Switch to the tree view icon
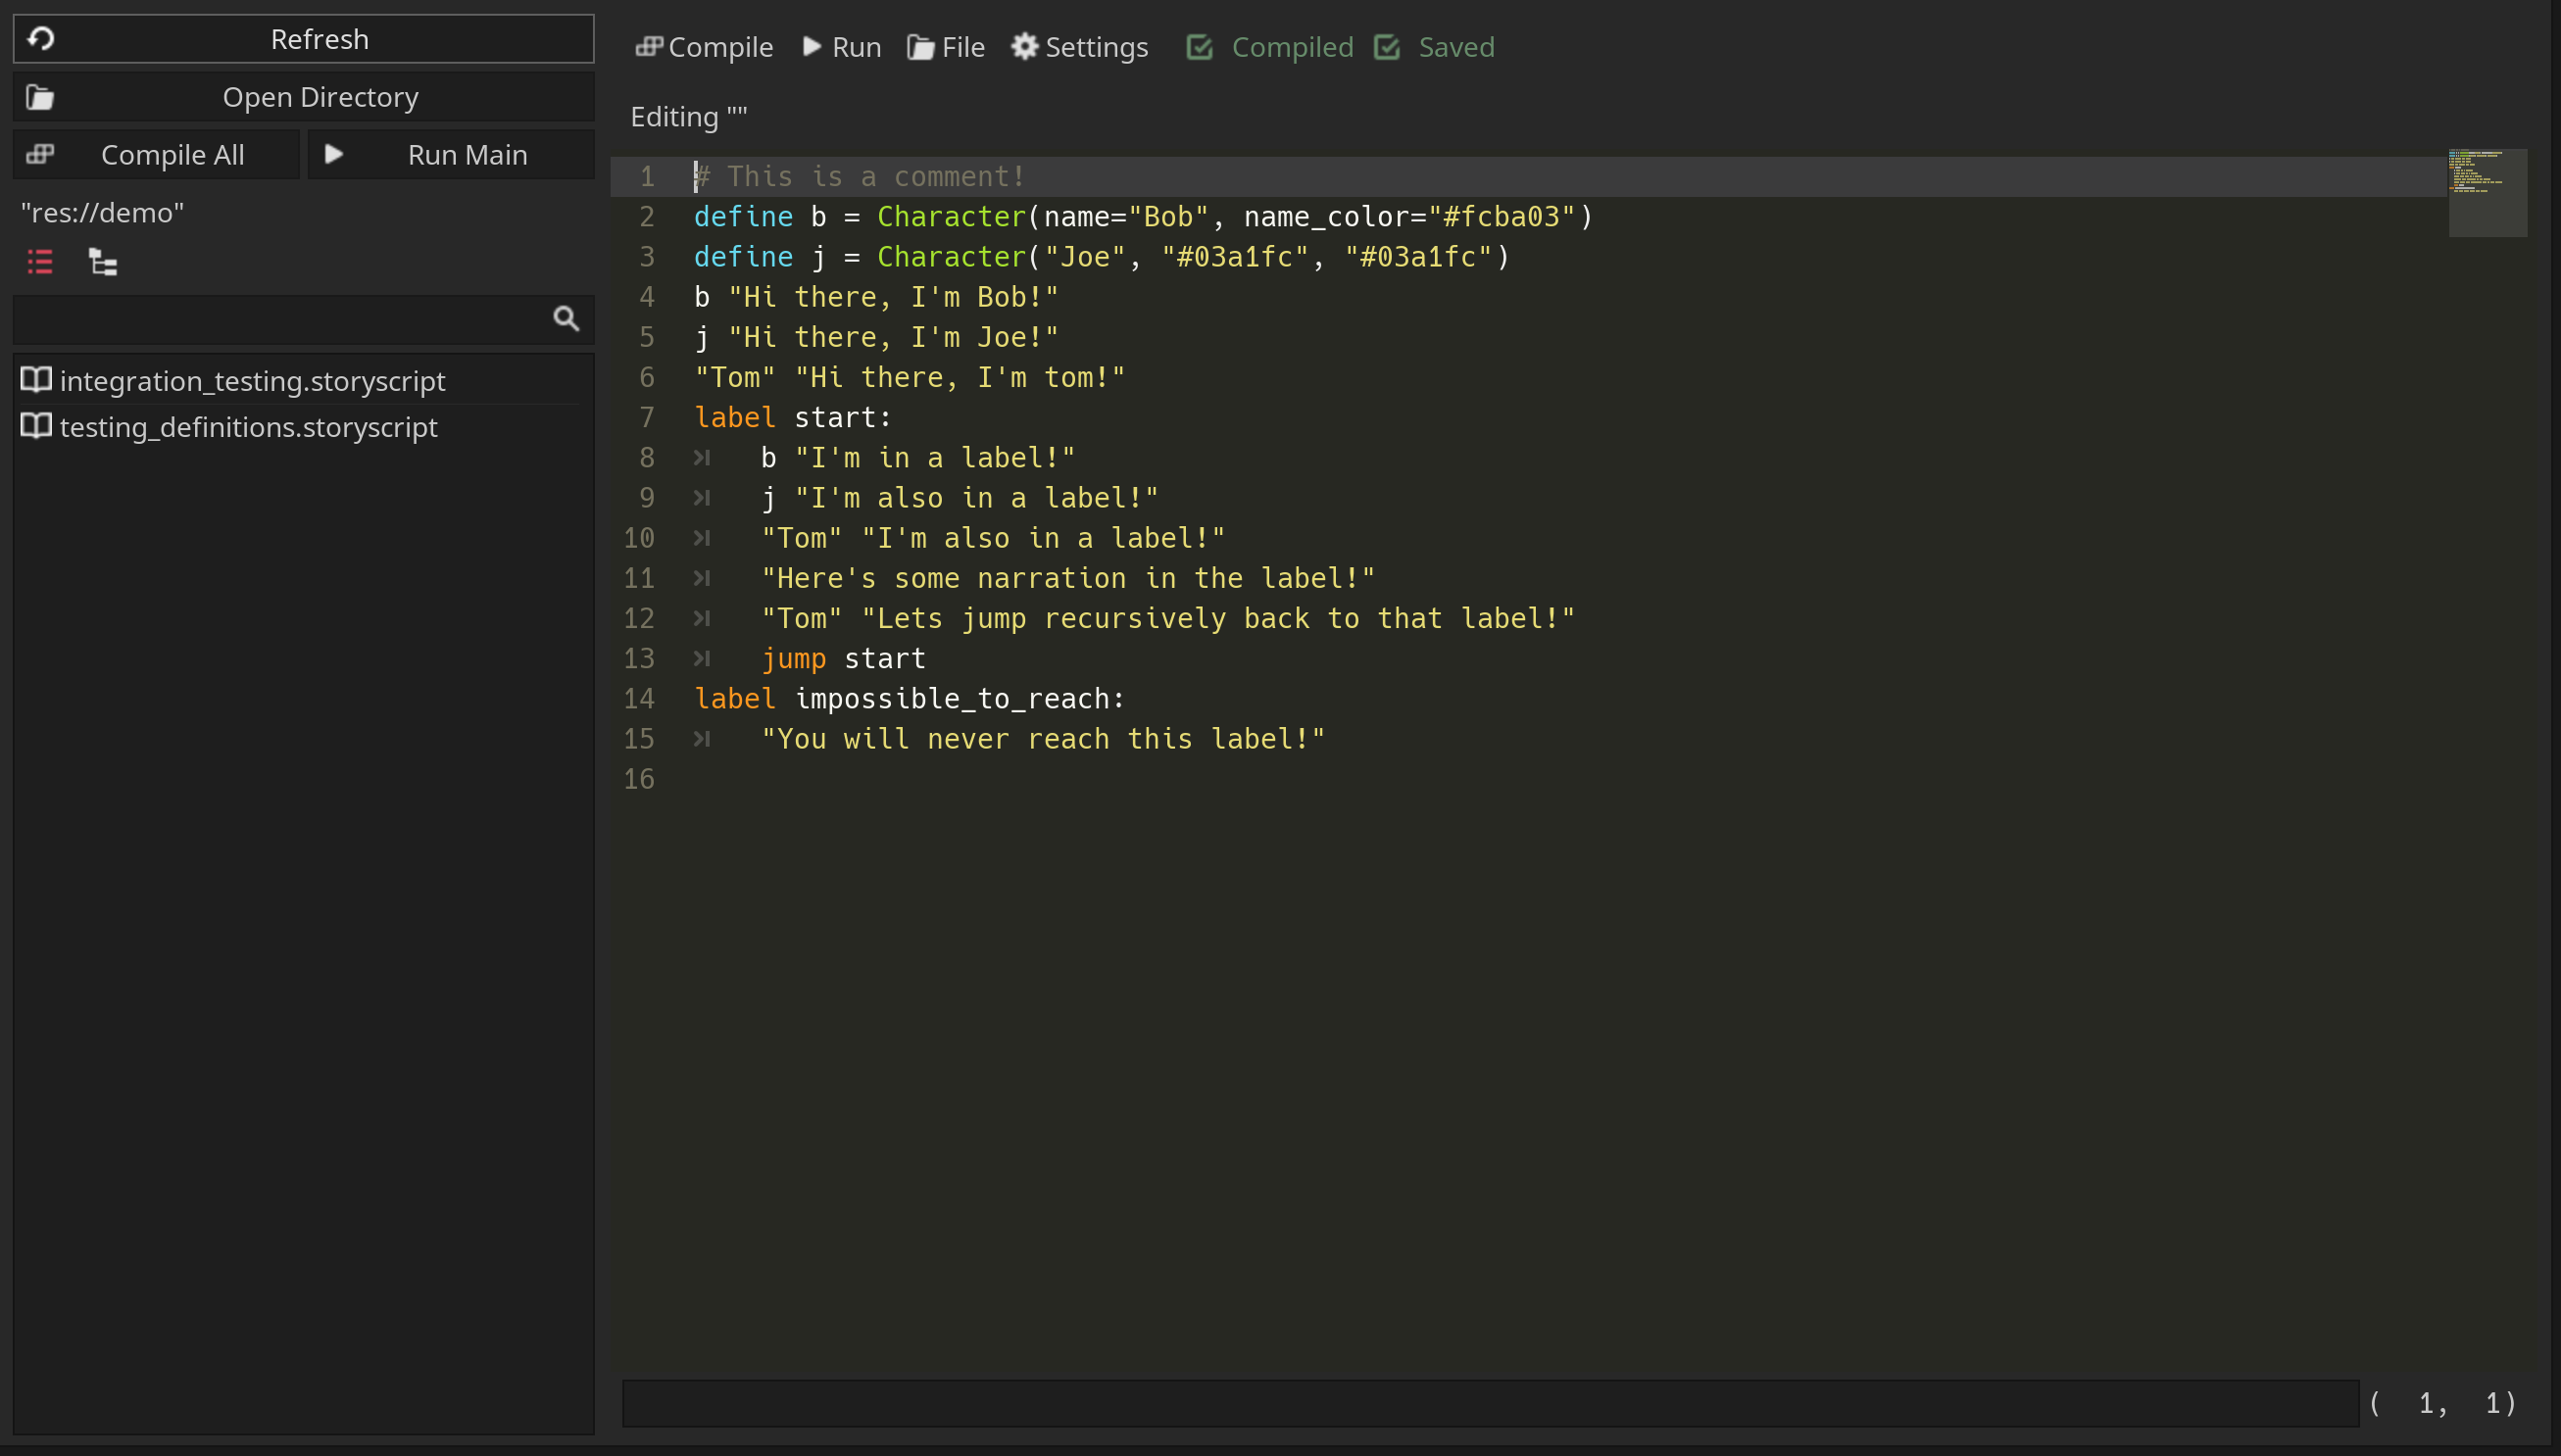Screen dimensions: 2561x1456 click(103, 263)
